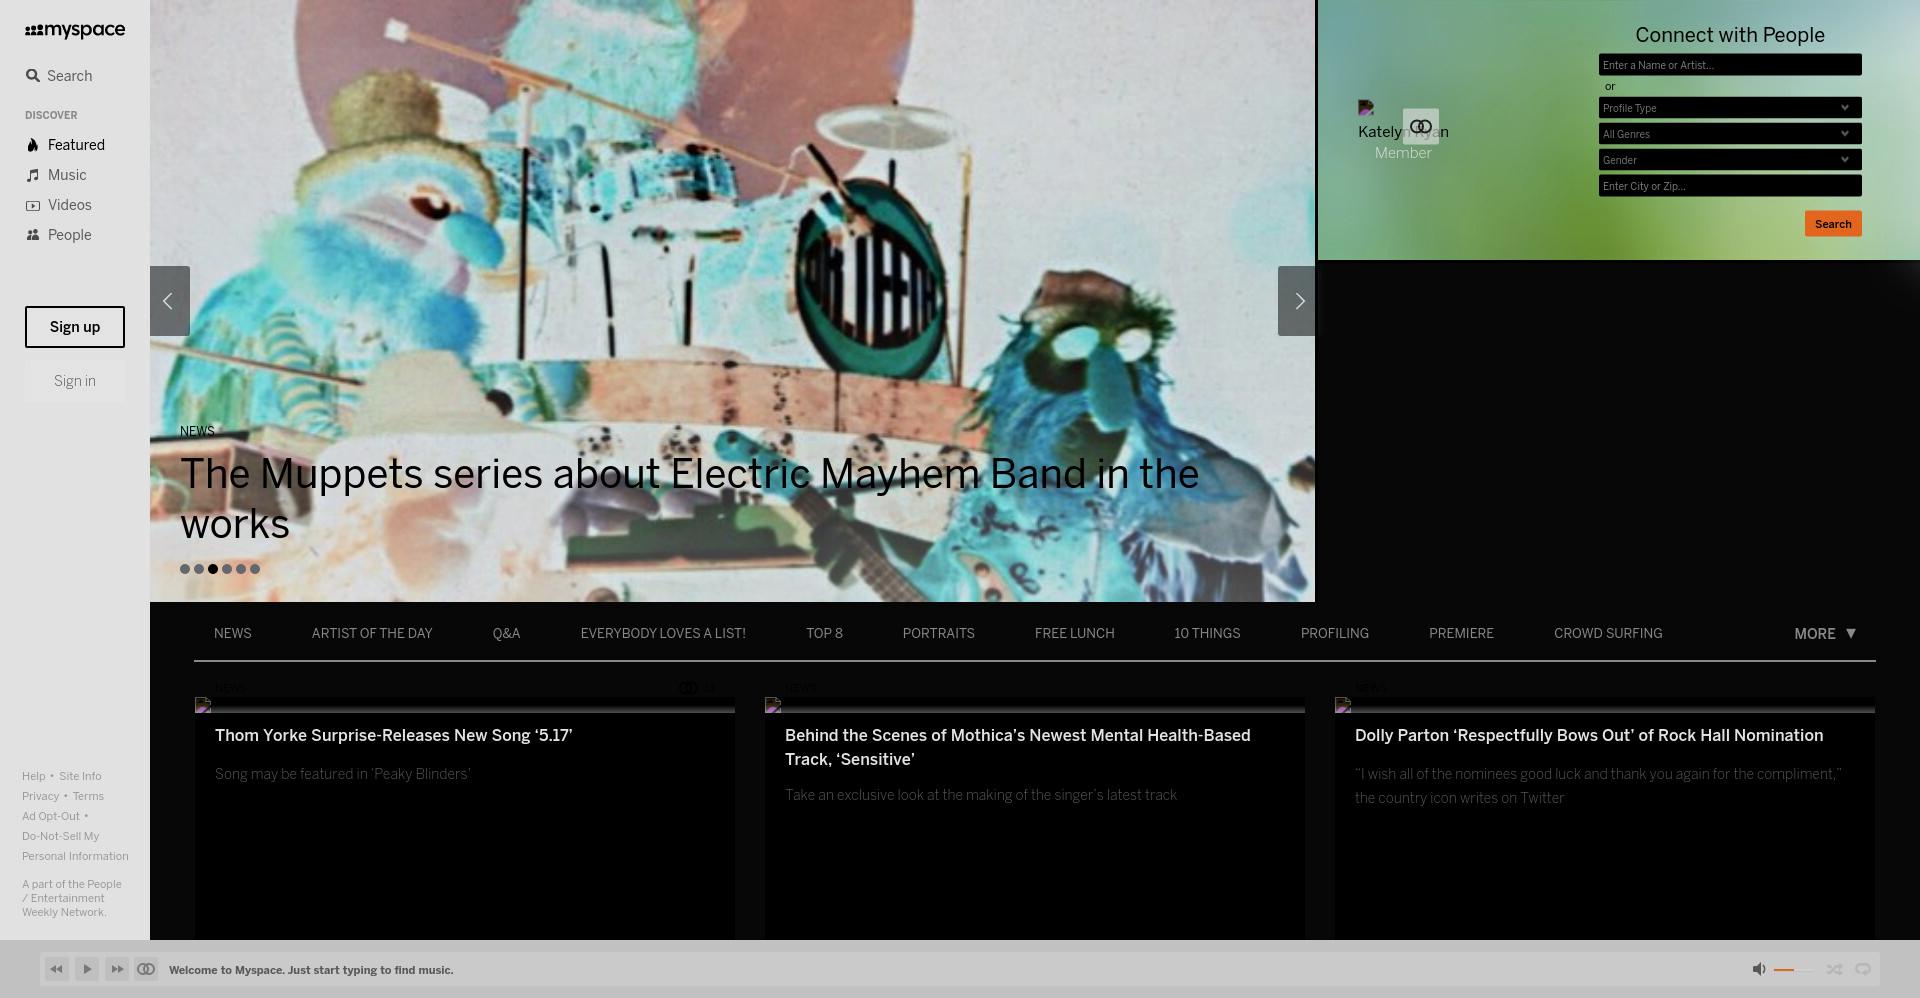Show previous slide in featured carousel
This screenshot has height=998, width=1920.
pos(170,301)
